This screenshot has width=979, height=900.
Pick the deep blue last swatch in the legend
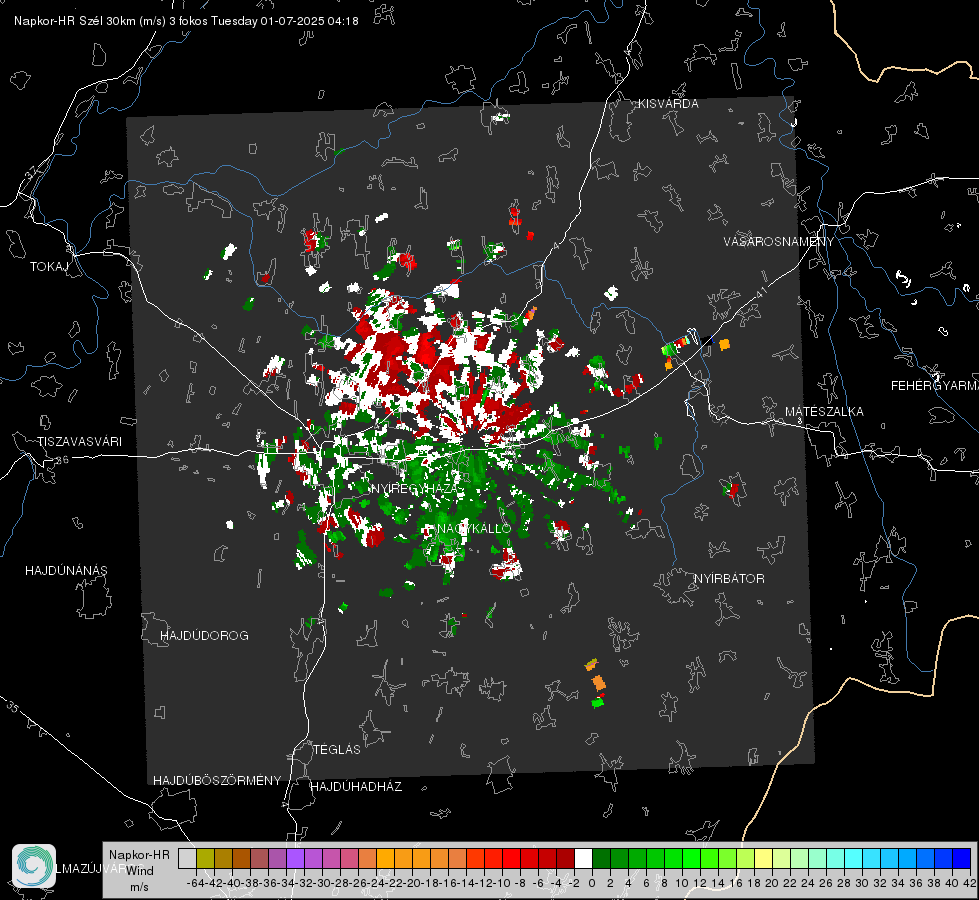(962, 859)
